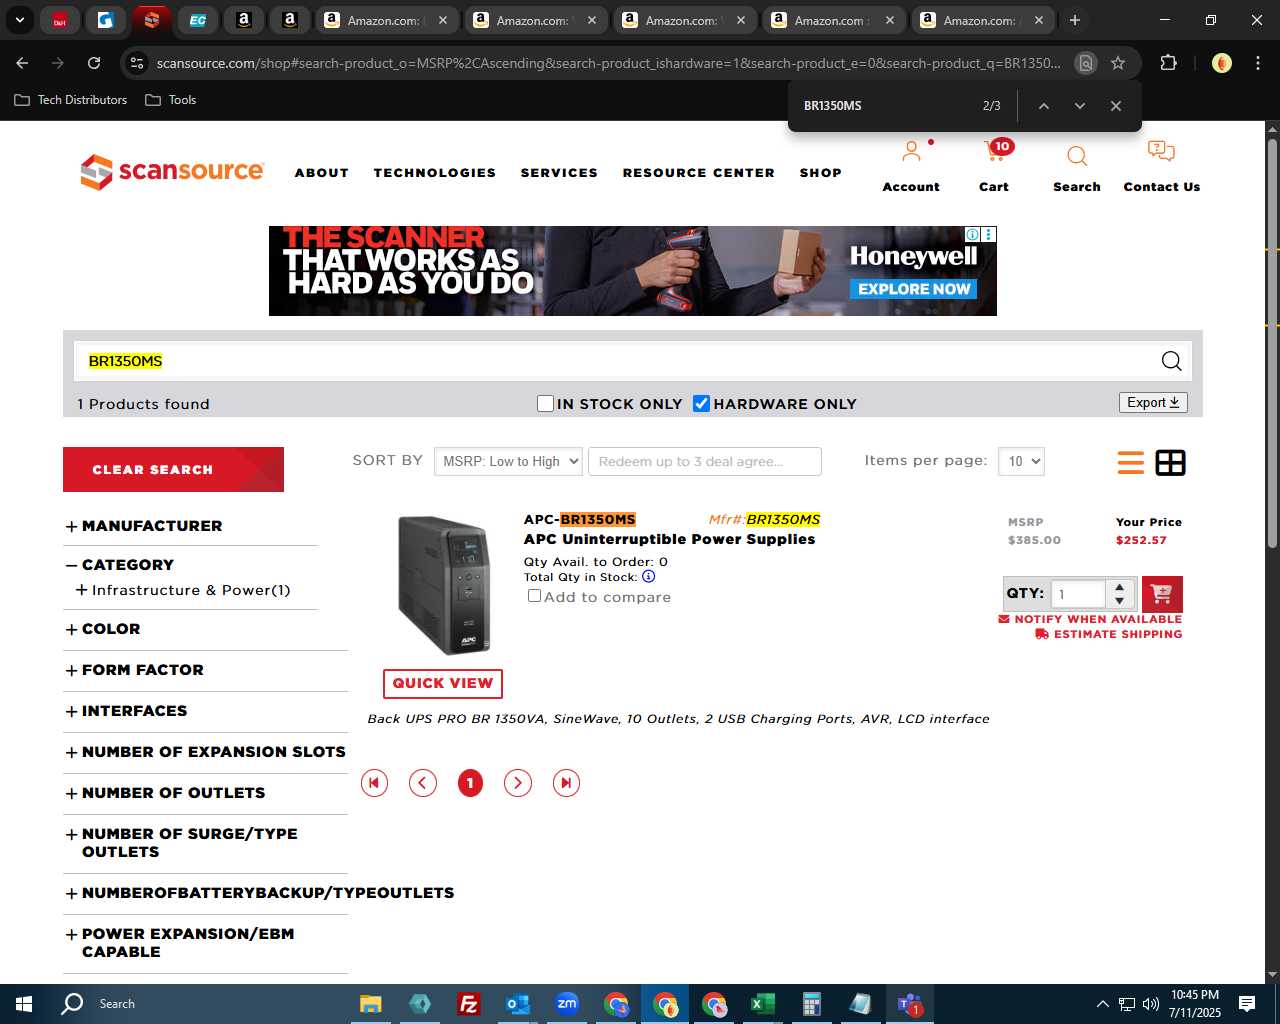
Task: Expand the INTERFACES filter
Action: click(x=127, y=711)
